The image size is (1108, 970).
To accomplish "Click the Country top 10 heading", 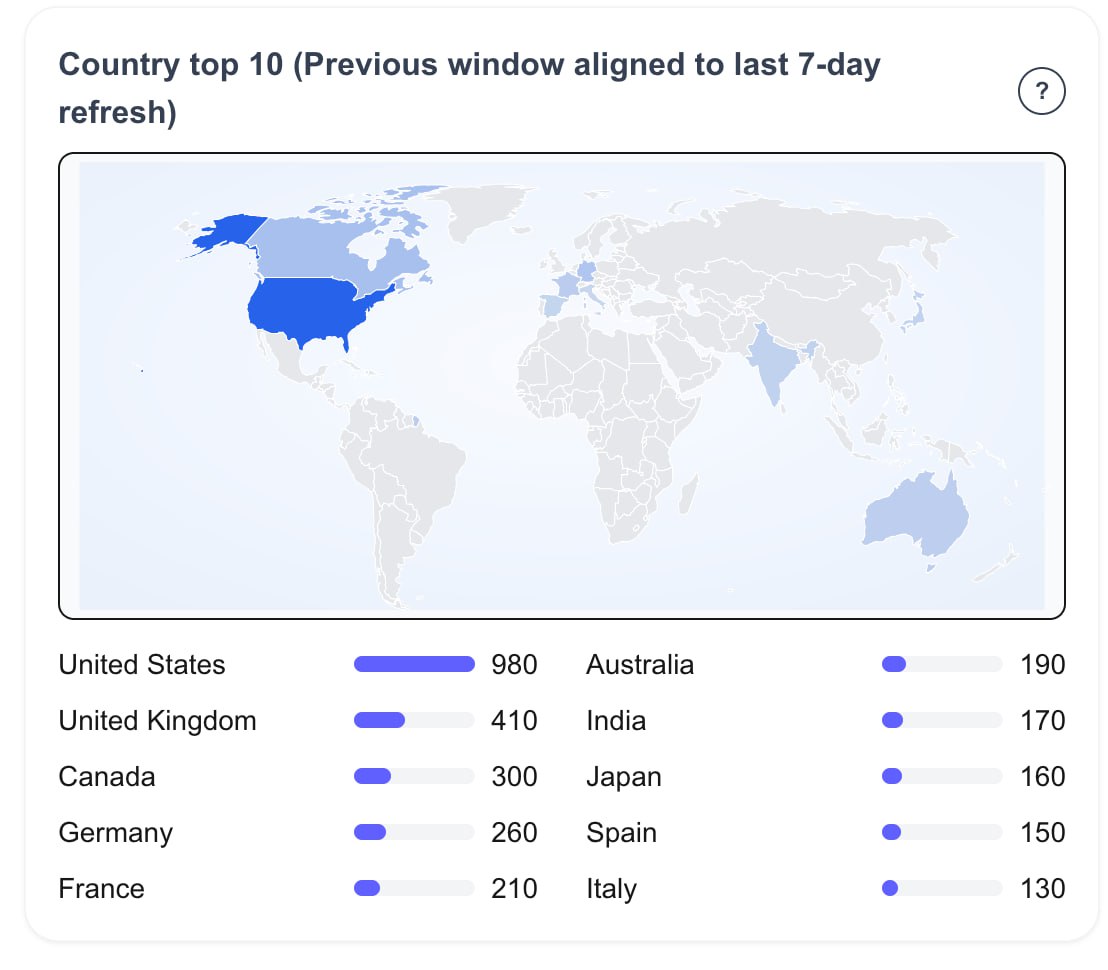I will 470,88.
